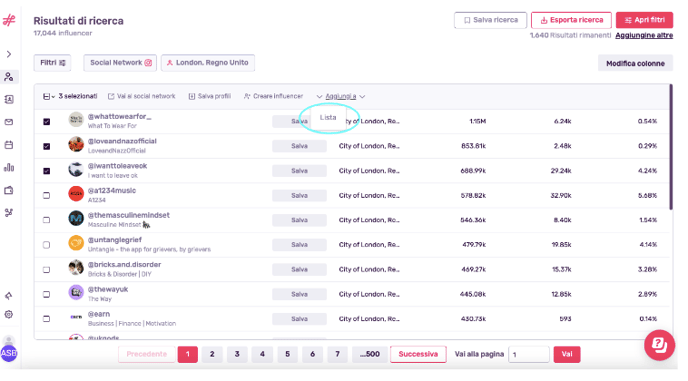This screenshot has width=688, height=381.
Task: Open the @iwanttoleaveok profile name
Action: tap(118, 166)
